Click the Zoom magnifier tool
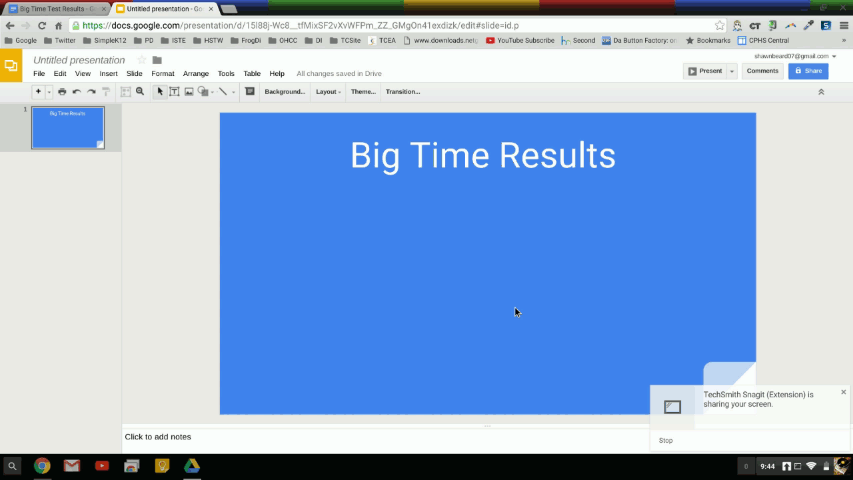This screenshot has width=853, height=480. 140,92
